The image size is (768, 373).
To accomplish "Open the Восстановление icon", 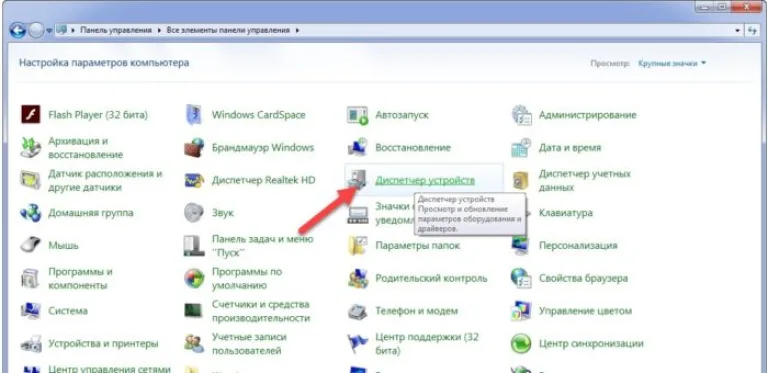I will 358,148.
